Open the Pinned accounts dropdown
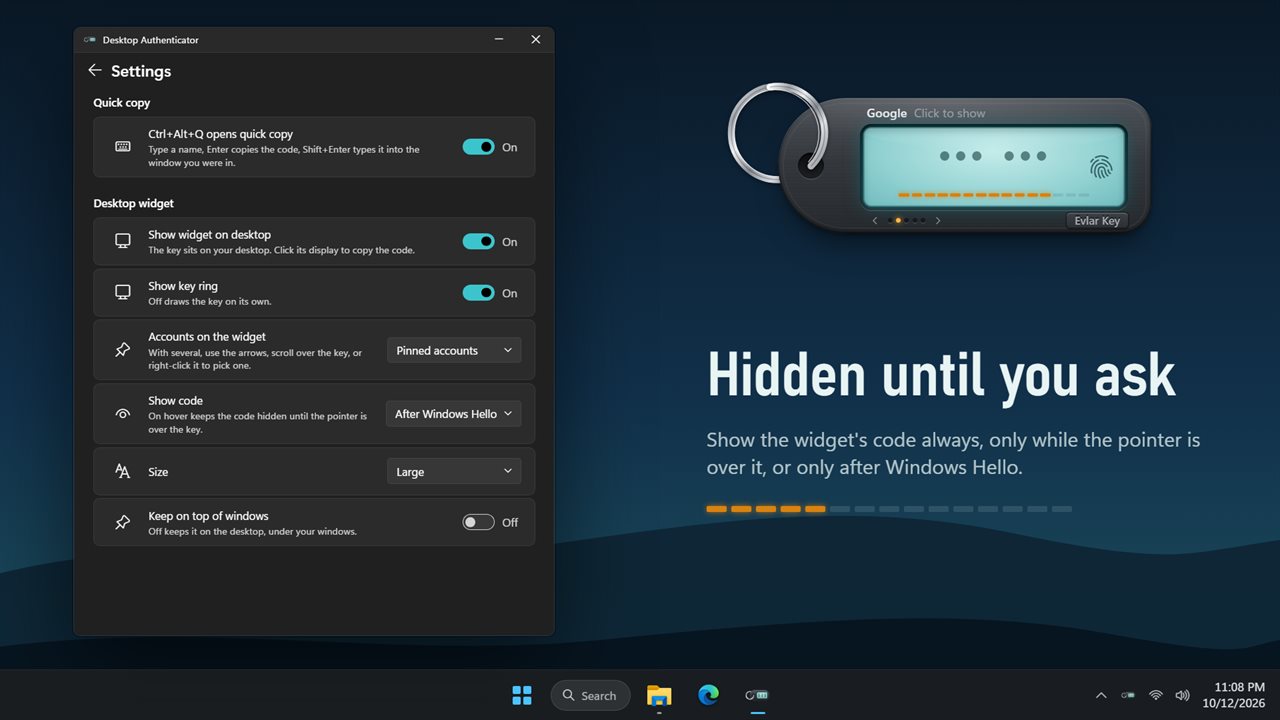1280x720 pixels. click(x=454, y=350)
